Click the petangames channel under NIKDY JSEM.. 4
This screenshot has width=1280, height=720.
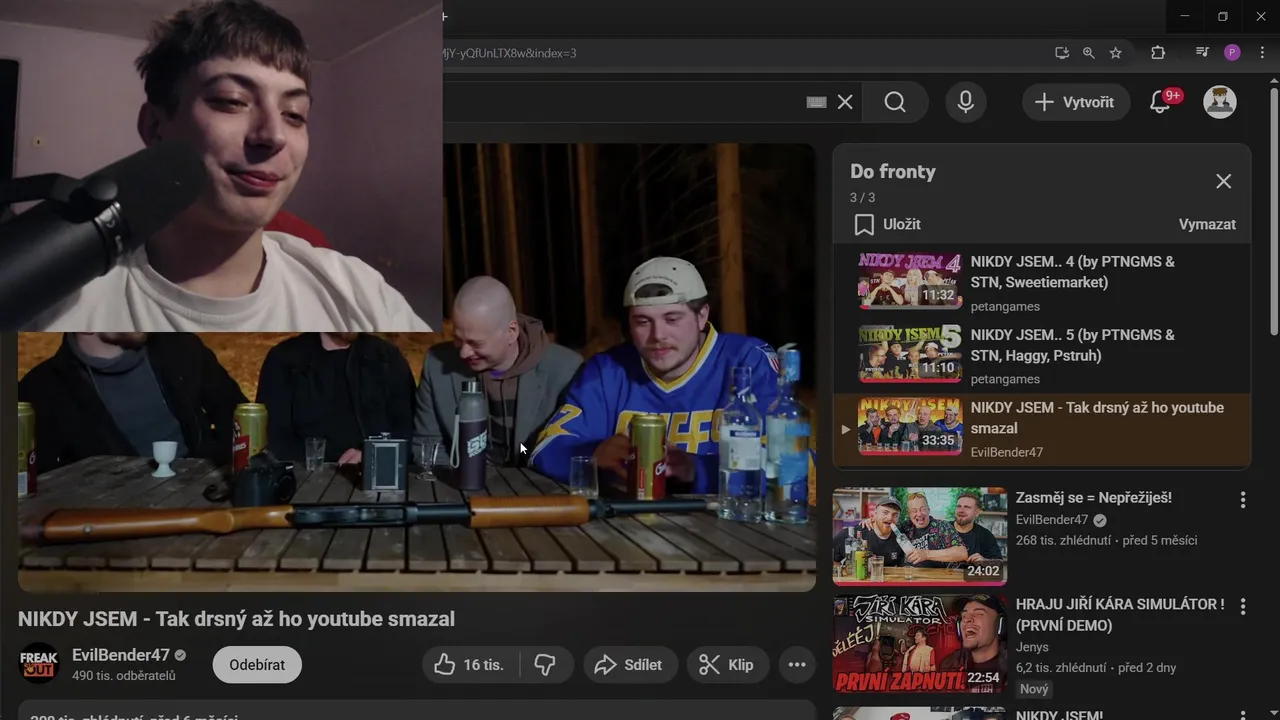(1005, 306)
